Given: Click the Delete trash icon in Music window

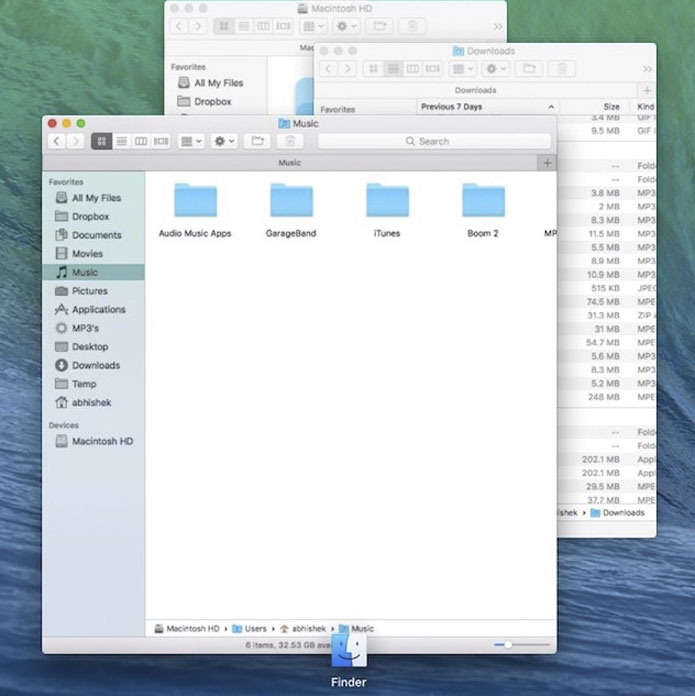Looking at the screenshot, I should pyautogui.click(x=290, y=141).
